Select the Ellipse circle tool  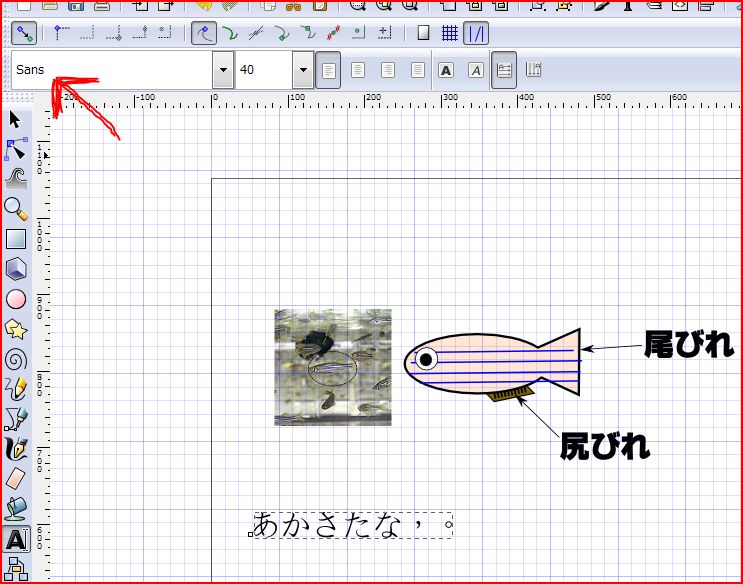(x=16, y=299)
